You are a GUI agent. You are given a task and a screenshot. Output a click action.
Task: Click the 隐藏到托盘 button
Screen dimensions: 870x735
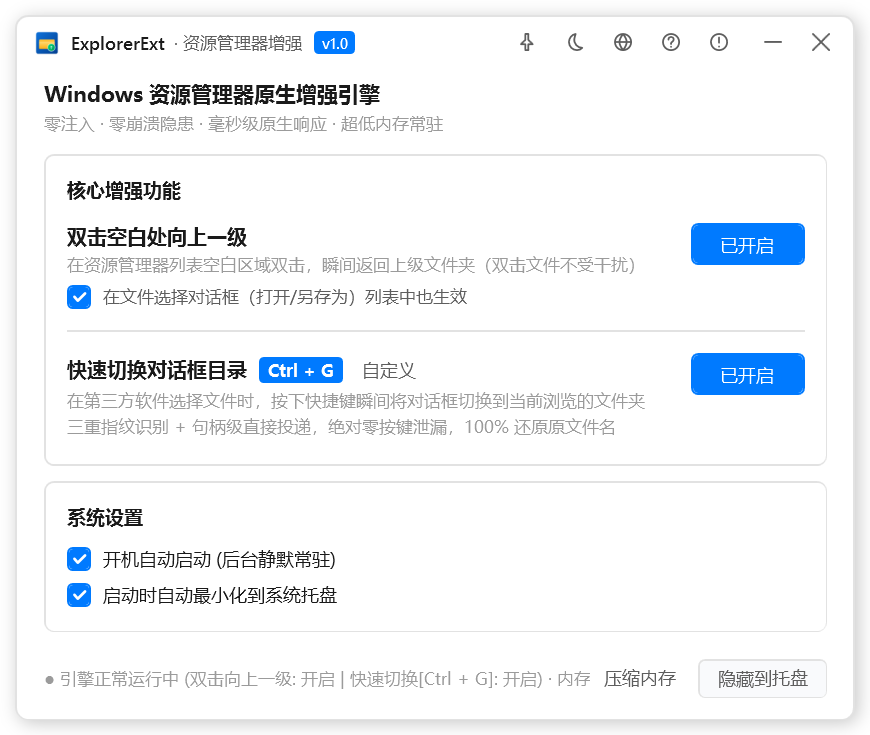click(762, 678)
